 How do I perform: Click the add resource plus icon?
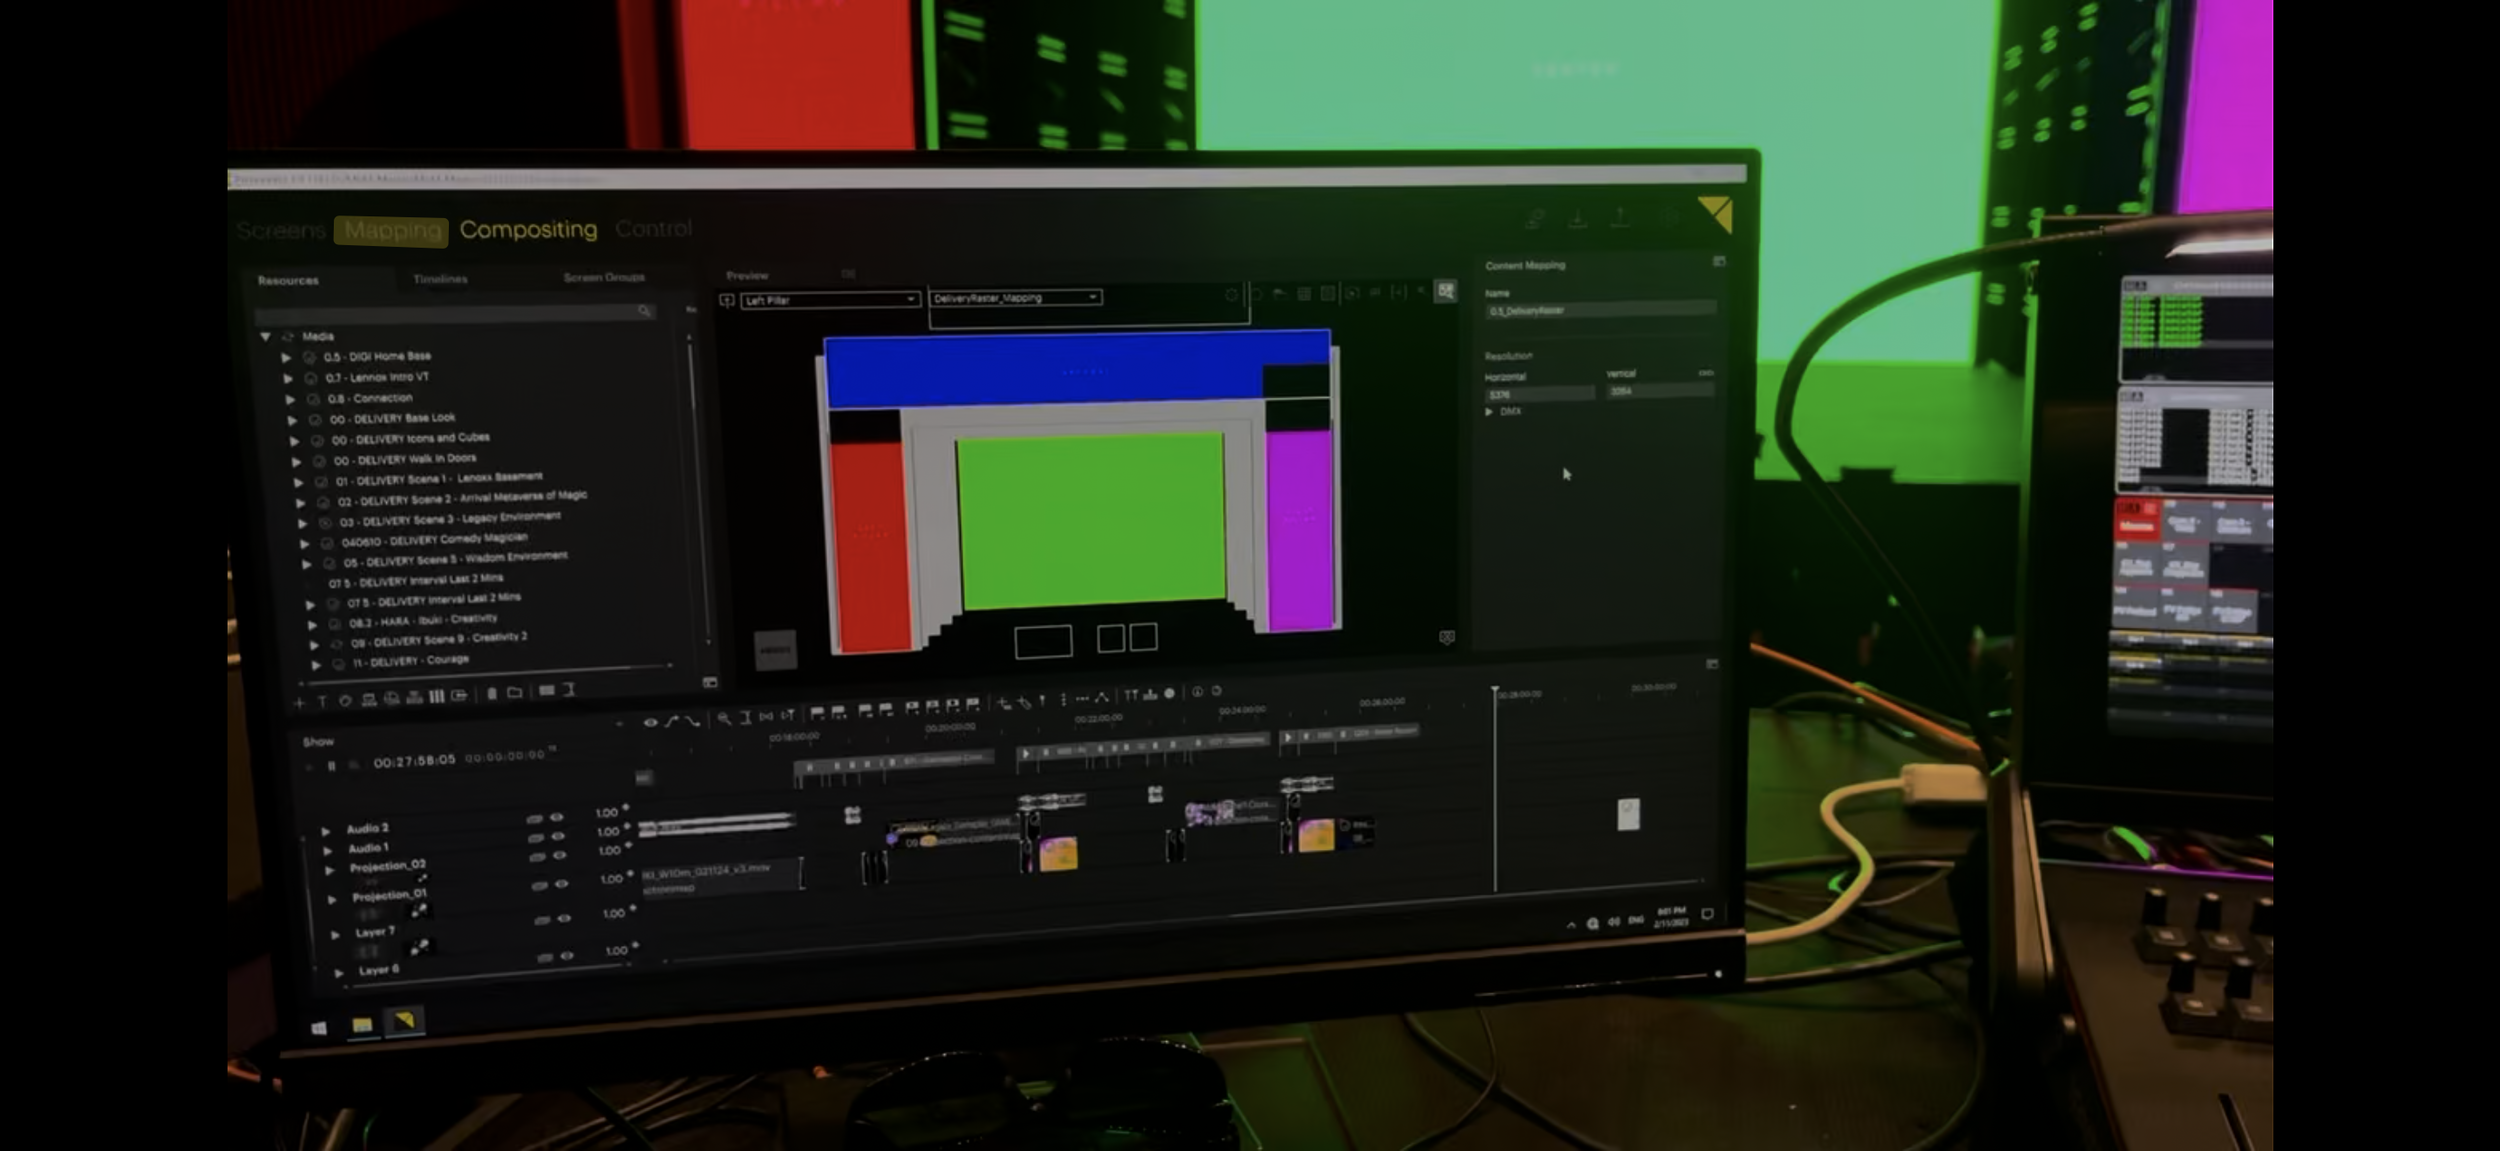tap(299, 703)
